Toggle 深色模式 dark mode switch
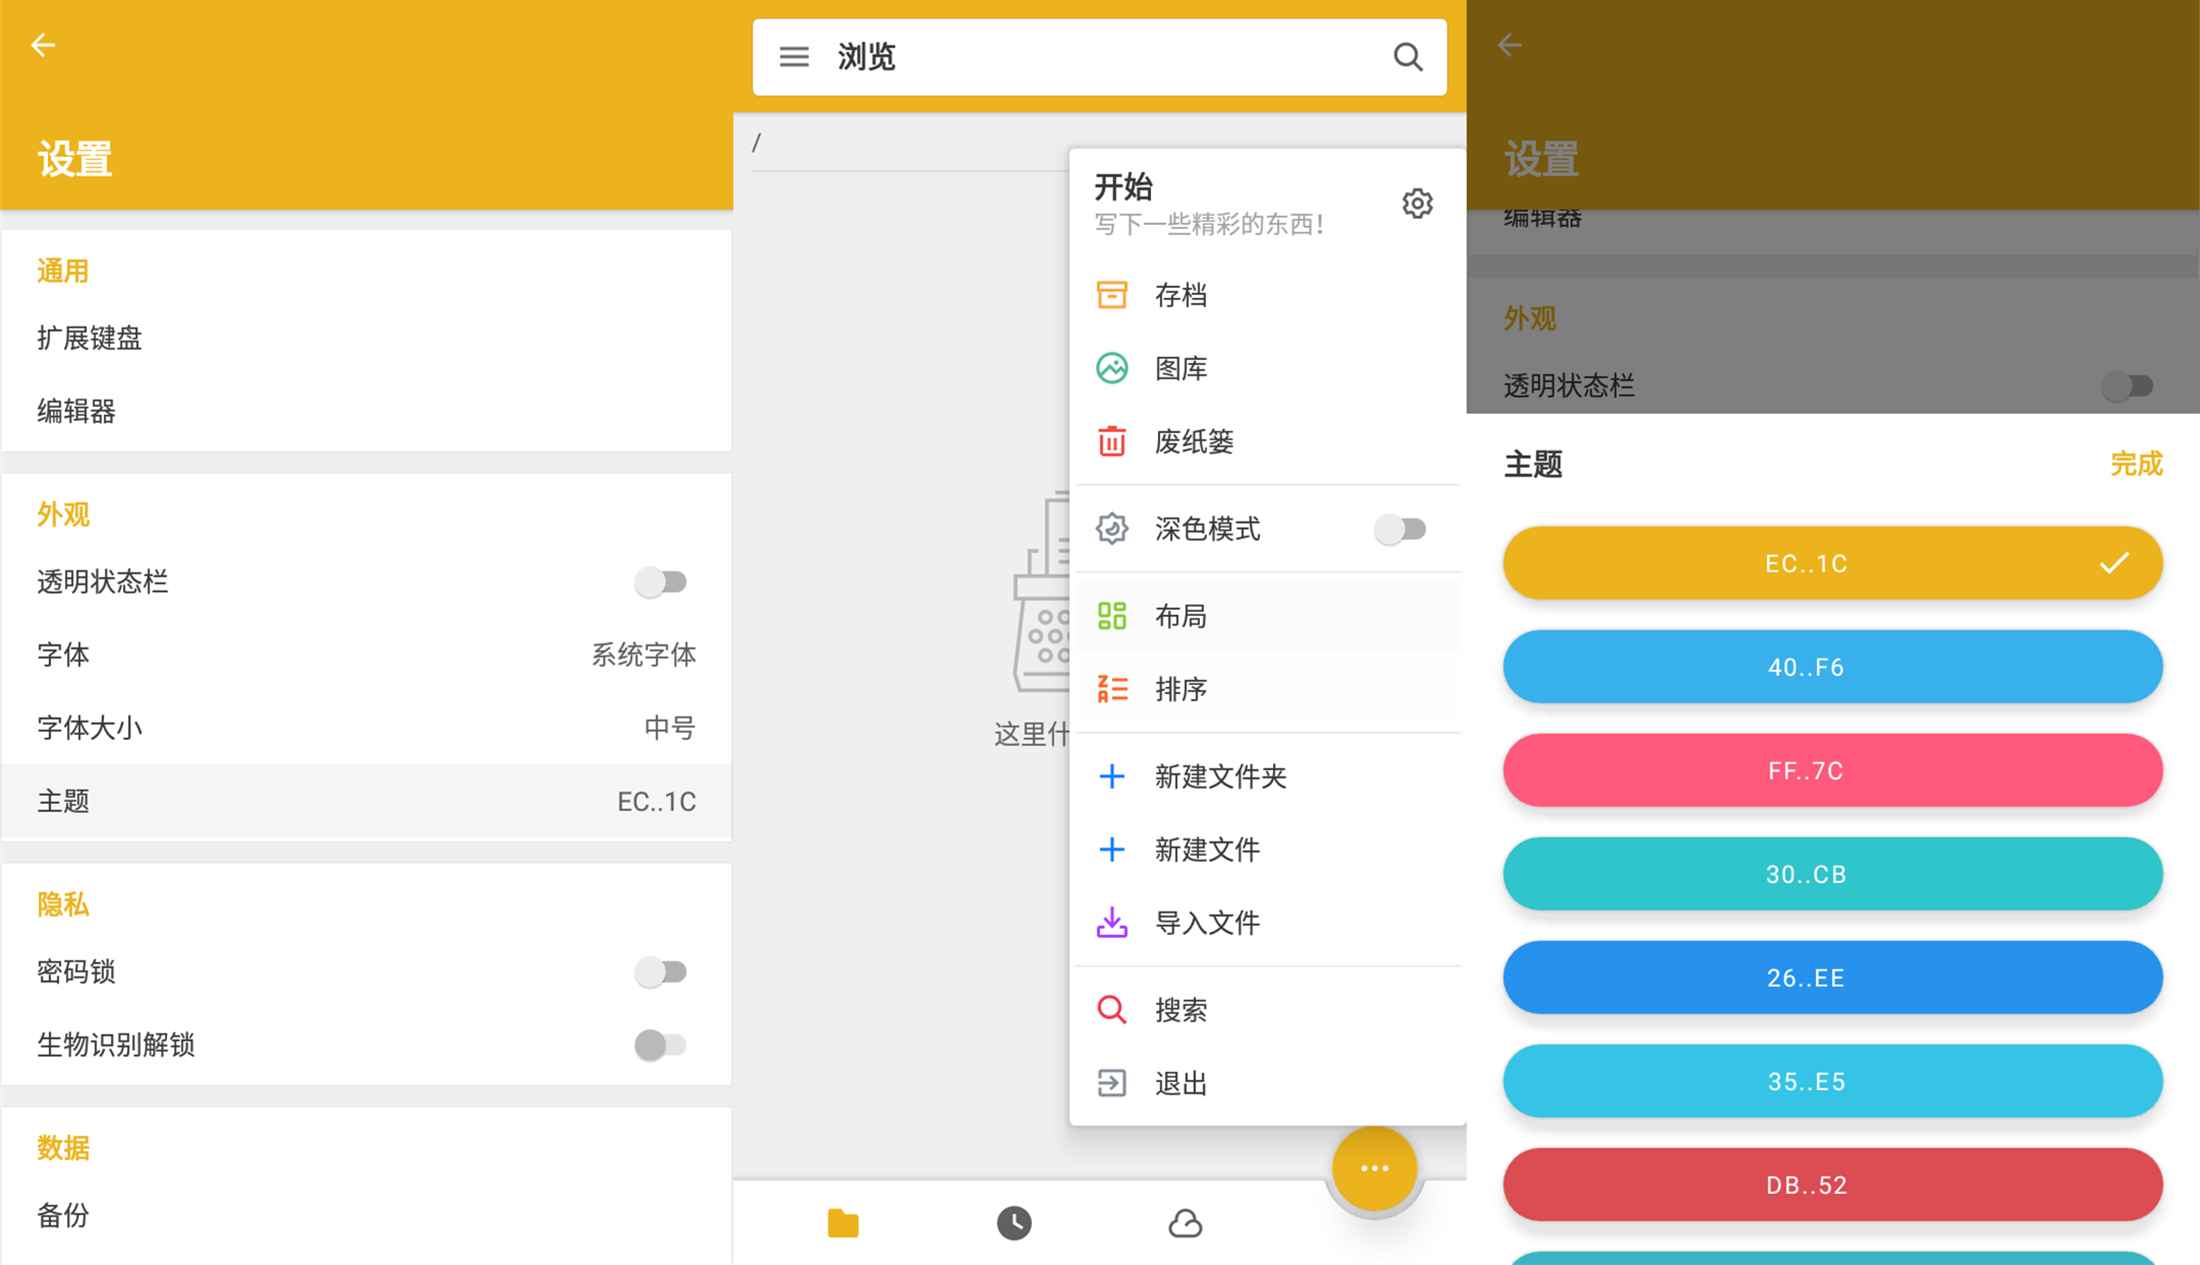The height and width of the screenshot is (1265, 2200). coord(1400,529)
